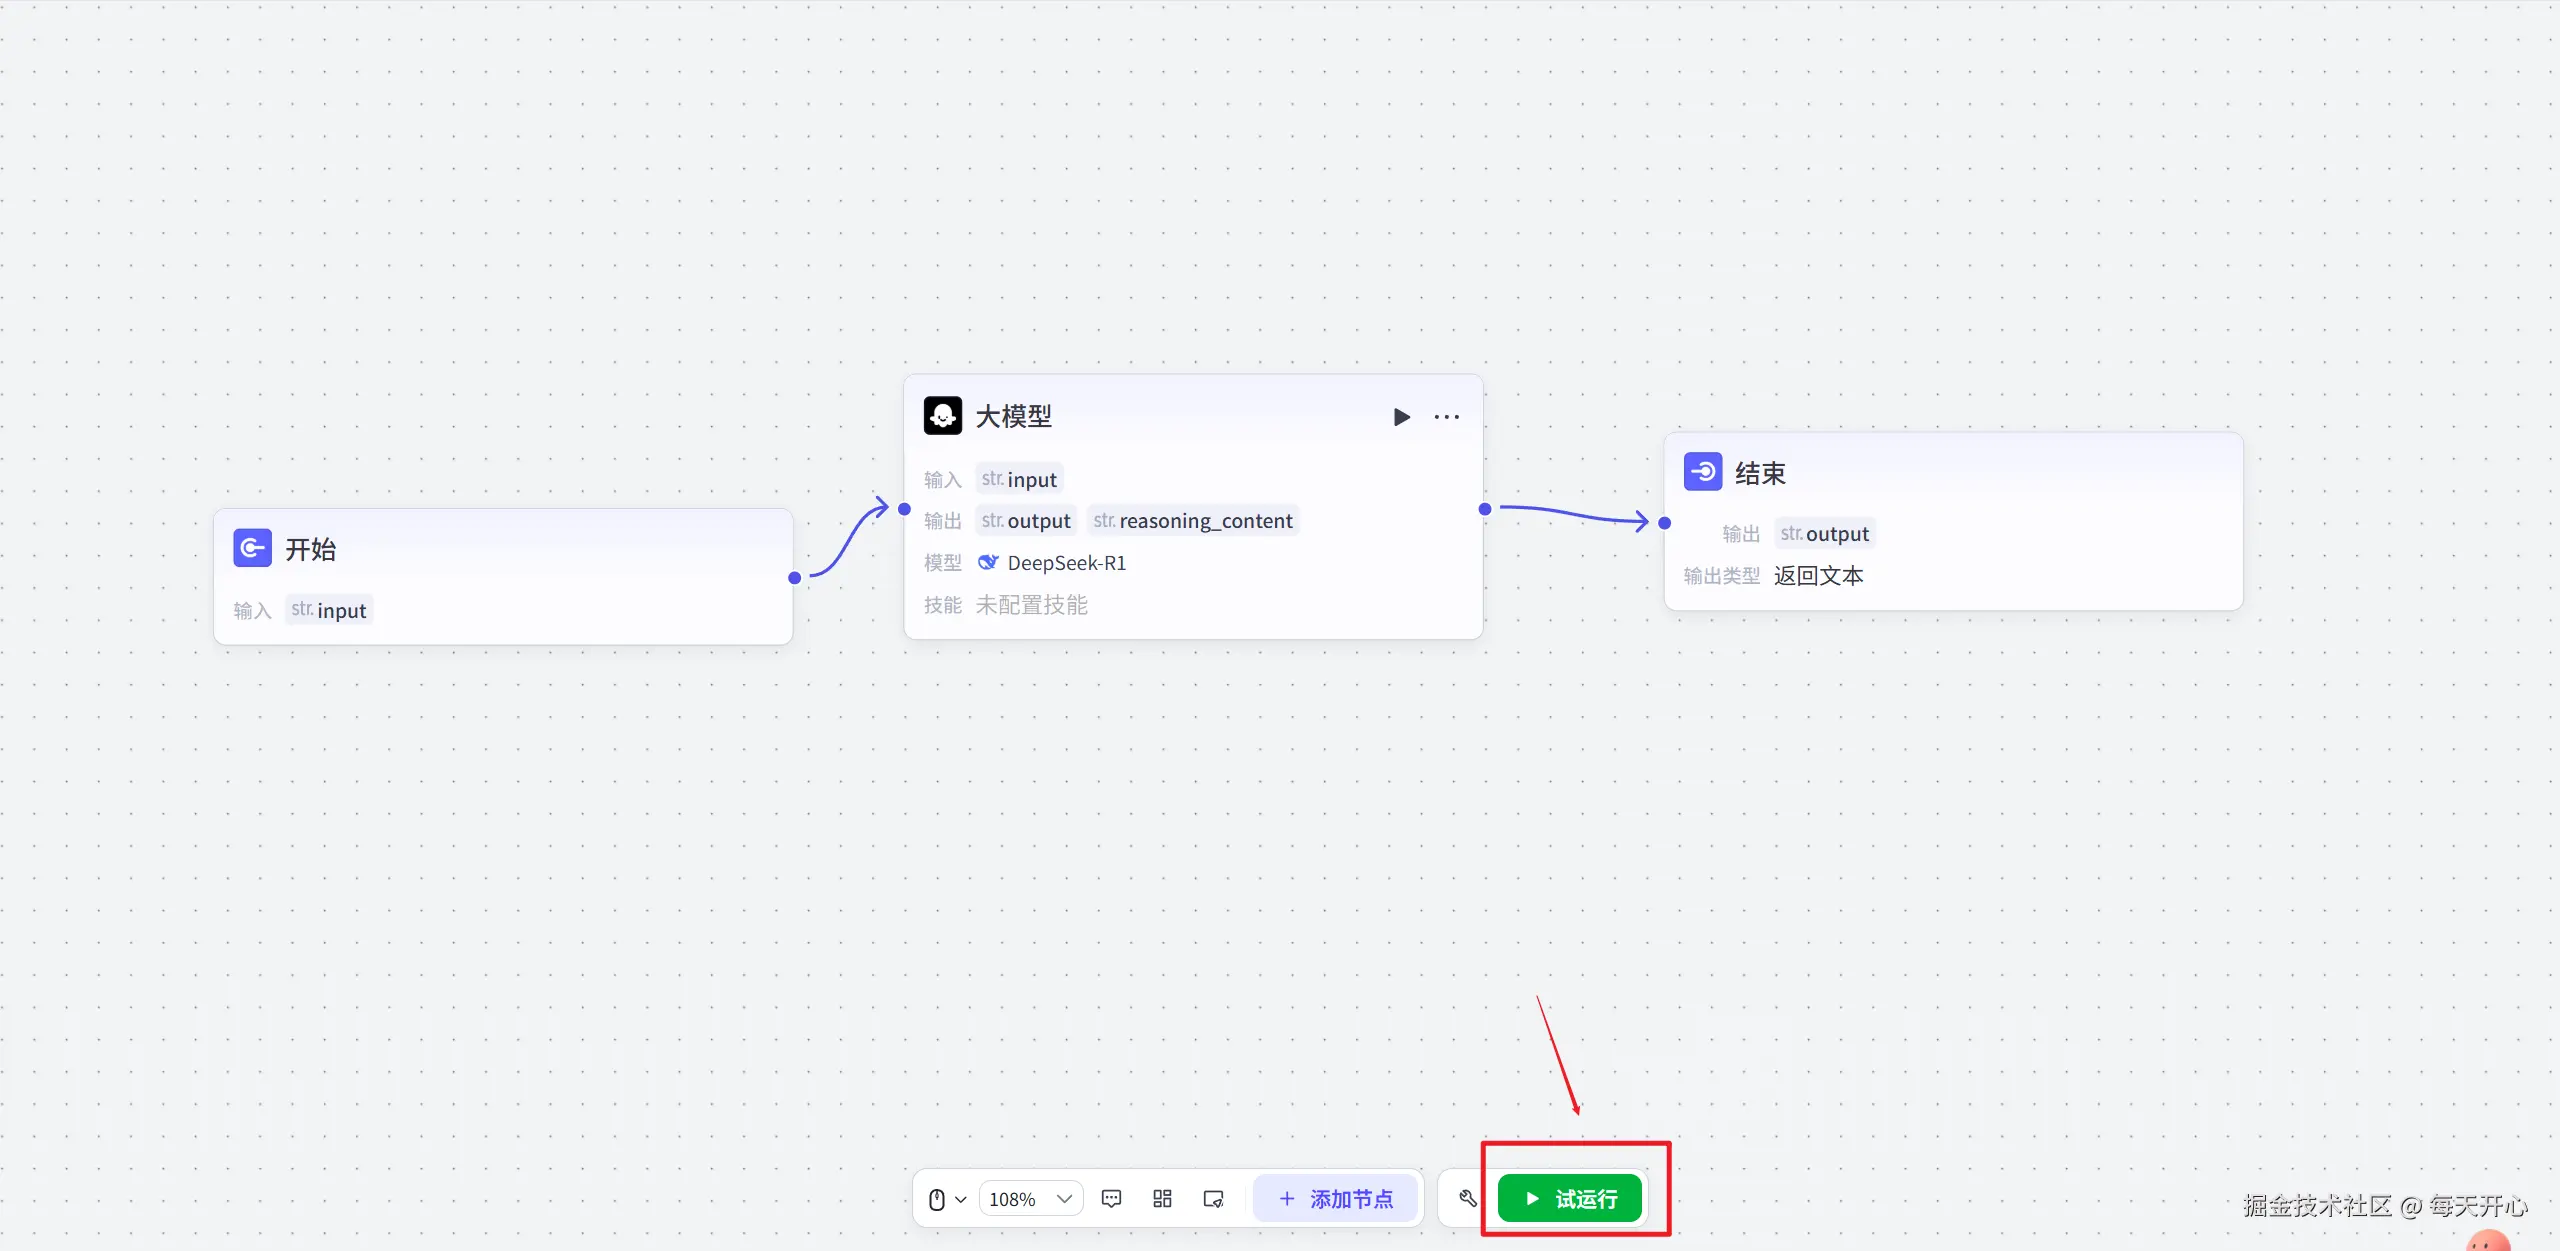Click the 添加节点 add node button

point(1335,1198)
